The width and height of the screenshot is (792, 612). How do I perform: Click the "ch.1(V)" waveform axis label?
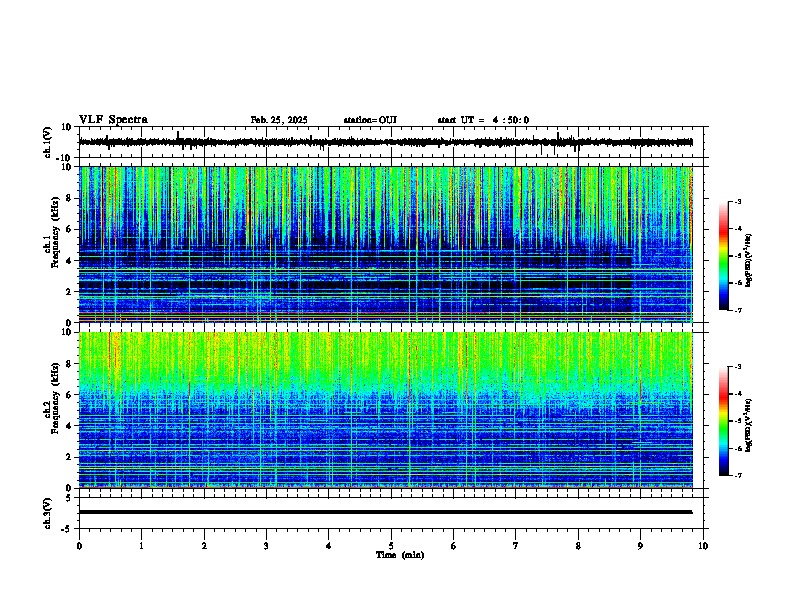point(48,142)
